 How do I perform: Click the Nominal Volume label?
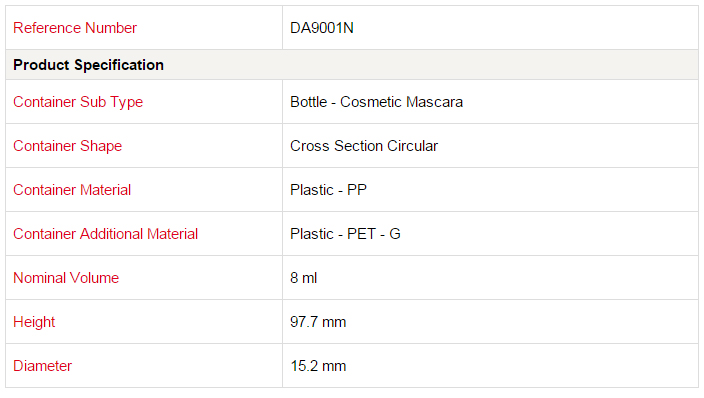point(66,278)
